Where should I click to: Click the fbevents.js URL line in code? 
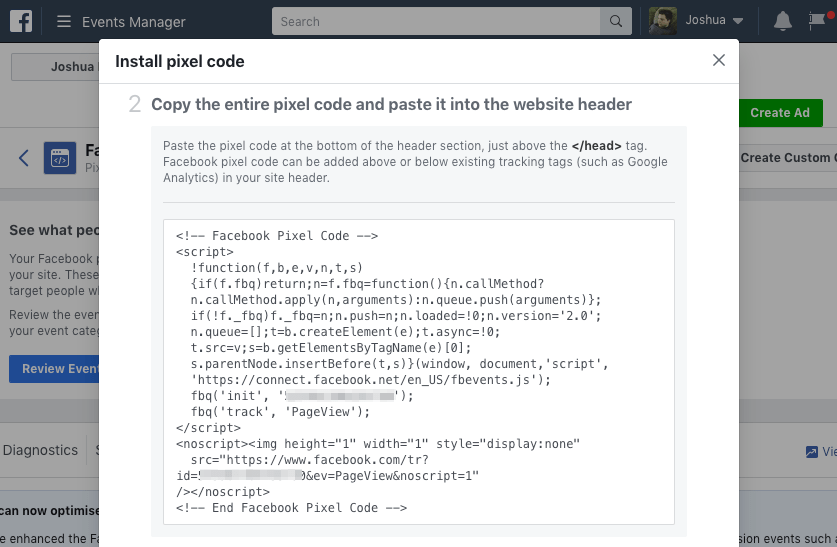(x=370, y=380)
